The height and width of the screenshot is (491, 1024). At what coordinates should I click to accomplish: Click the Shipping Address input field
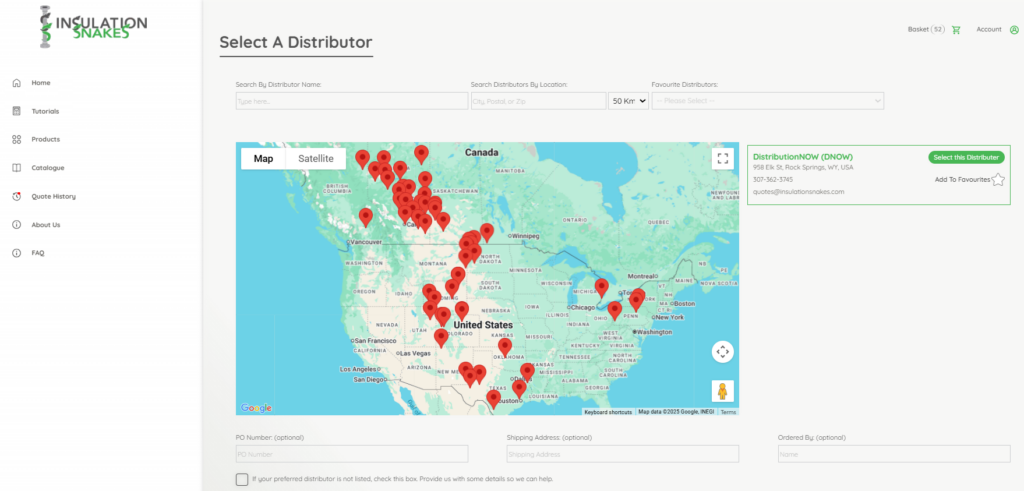click(x=622, y=454)
